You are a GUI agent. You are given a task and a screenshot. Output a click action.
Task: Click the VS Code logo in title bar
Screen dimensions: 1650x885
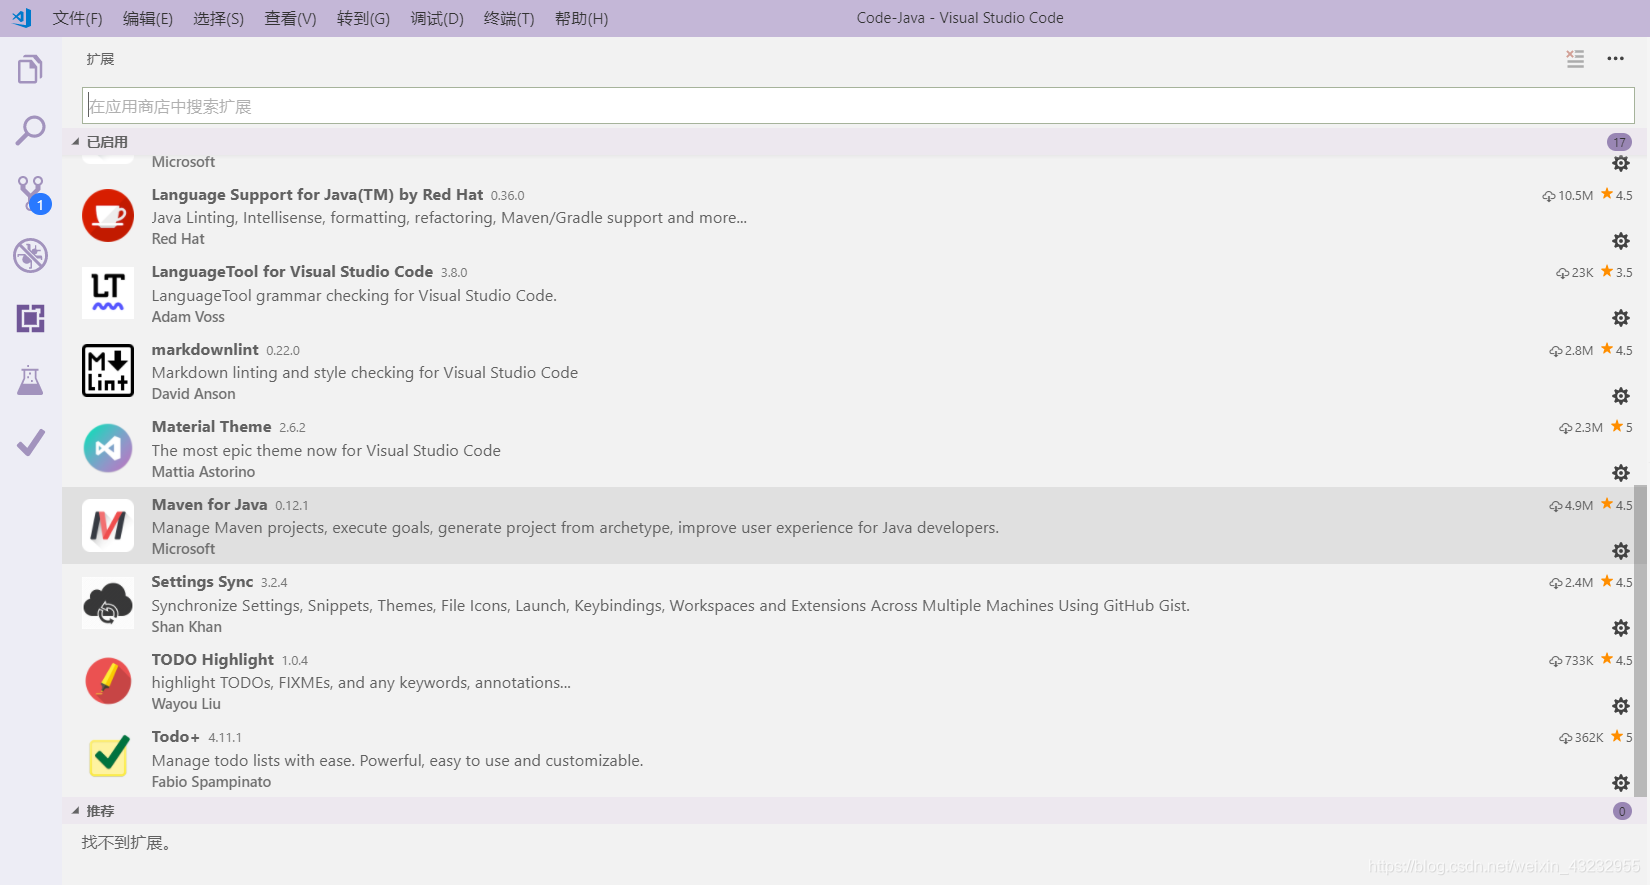point(22,18)
